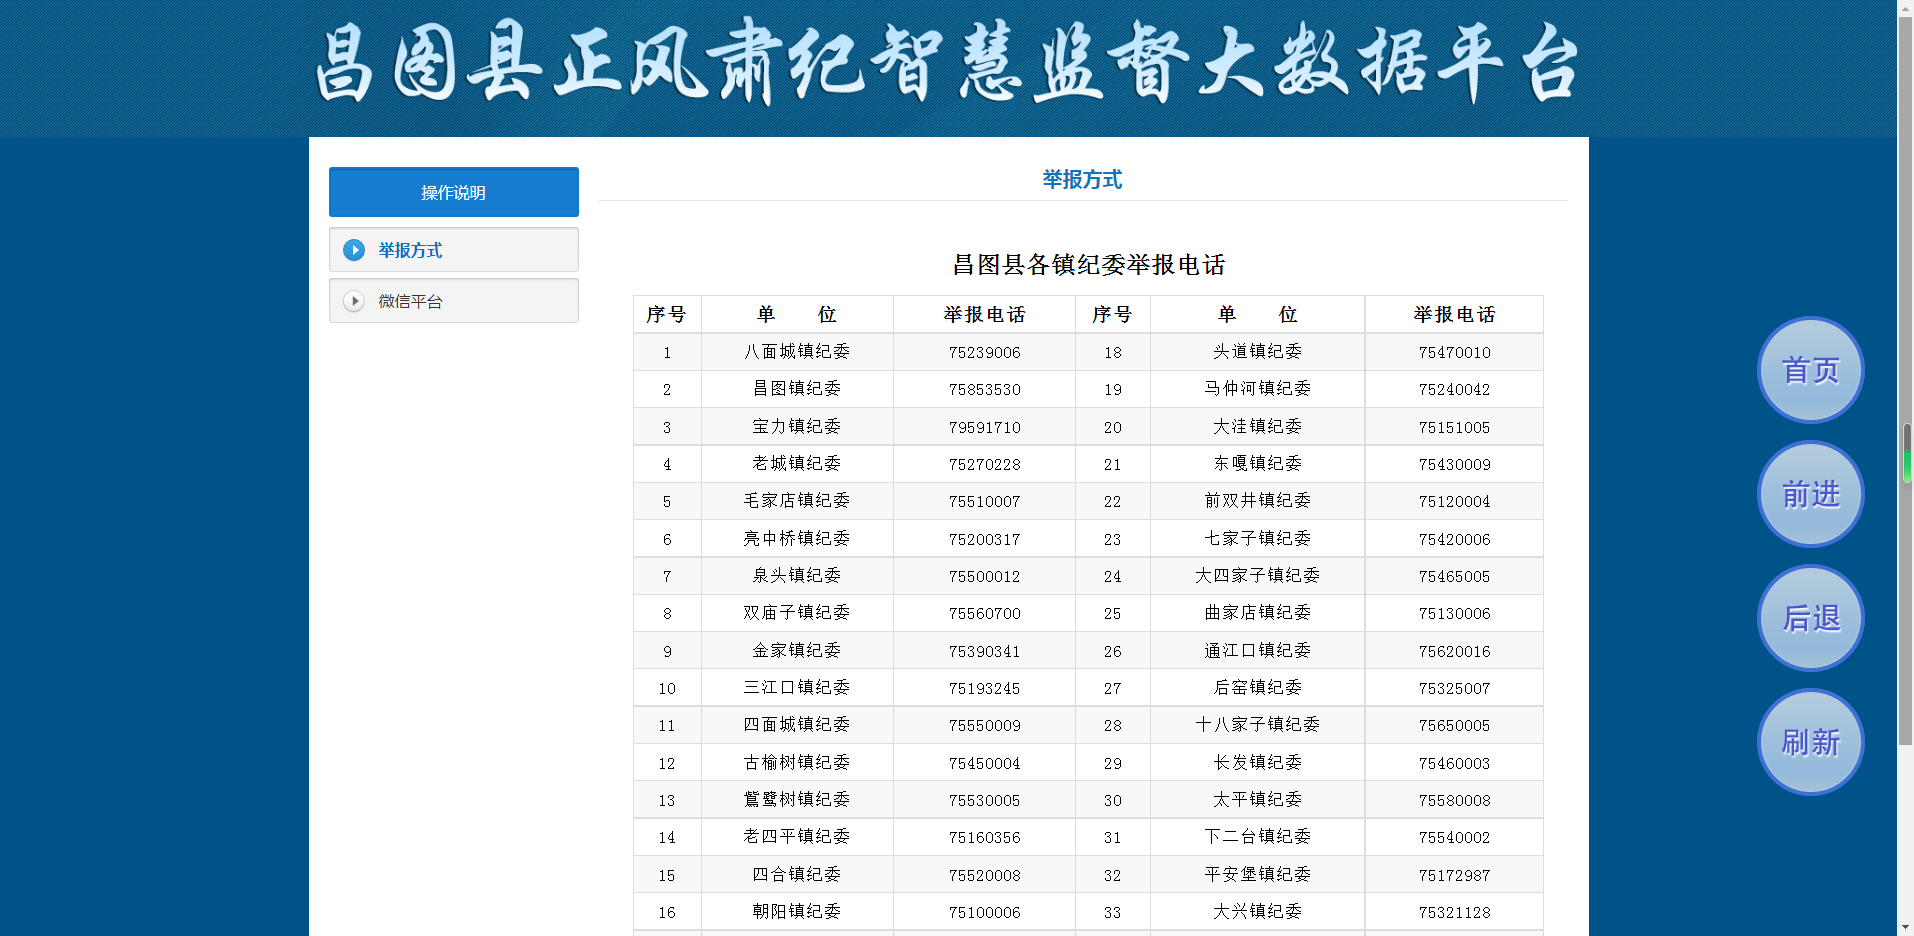Select the cell 老四平镇纪委
1914x936 pixels.
click(x=797, y=837)
